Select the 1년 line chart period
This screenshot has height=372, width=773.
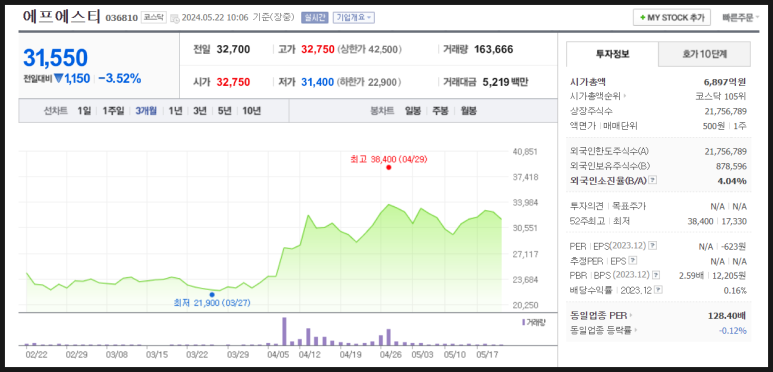pos(175,111)
